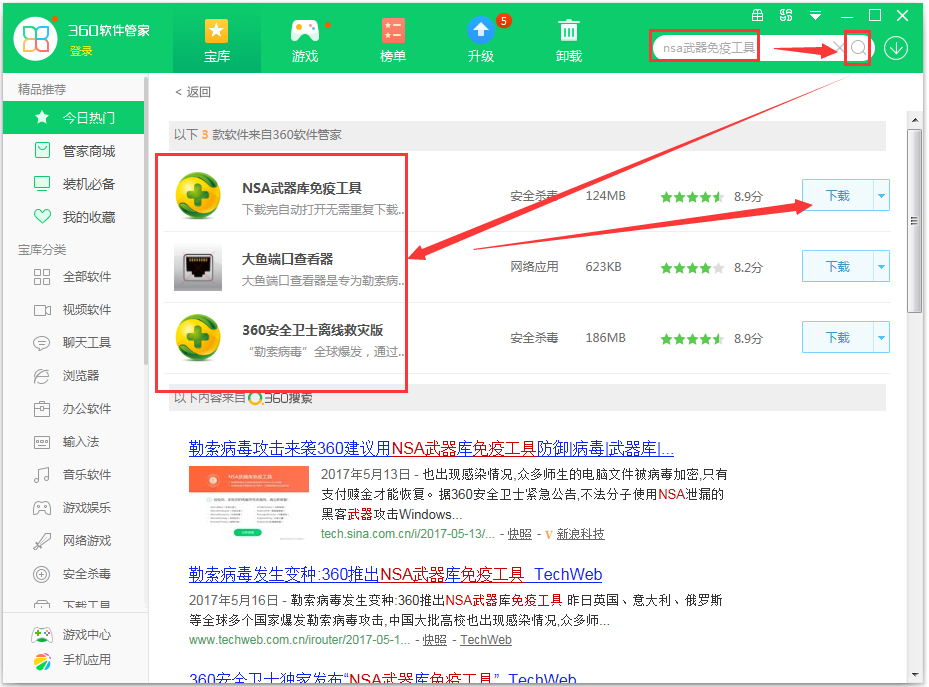Screen dimensions: 929x687
Task: Select 视频软件 category
Action: pos(73,310)
